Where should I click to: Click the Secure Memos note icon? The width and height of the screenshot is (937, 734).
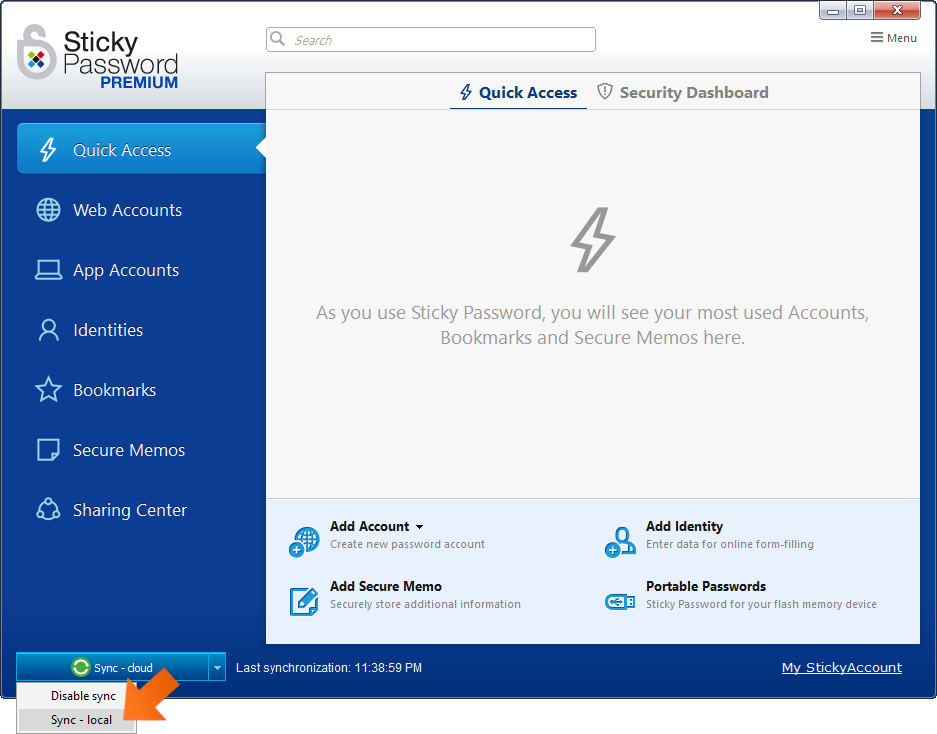pos(48,450)
